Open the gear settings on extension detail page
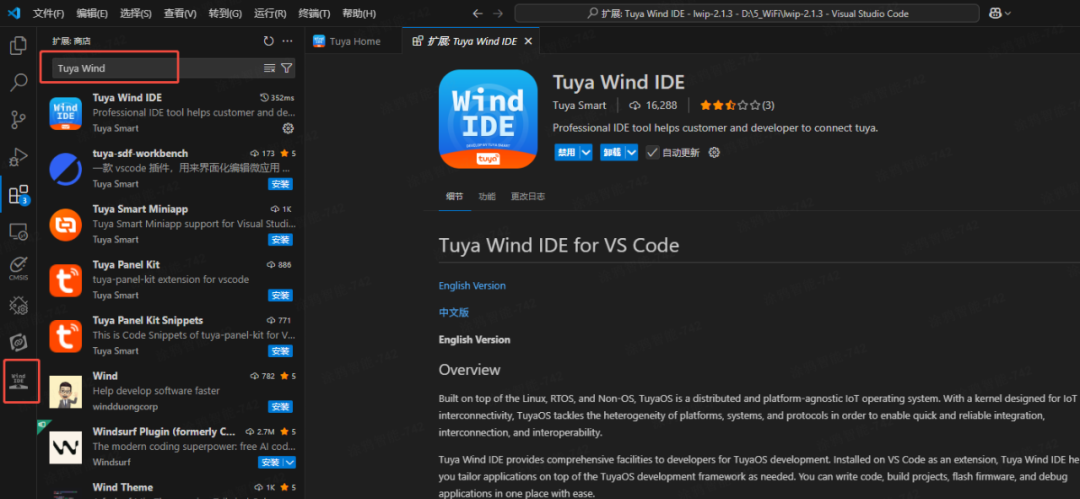This screenshot has width=1080, height=499. pyautogui.click(x=714, y=152)
